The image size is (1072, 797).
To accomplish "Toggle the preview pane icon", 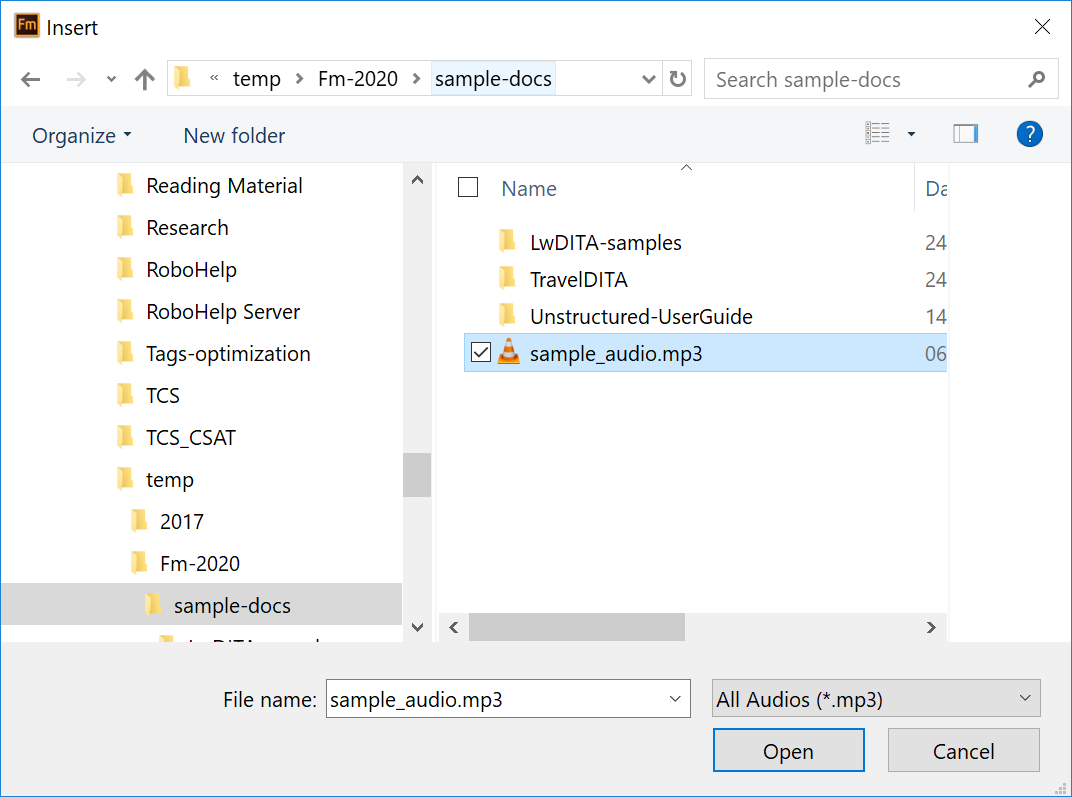I will pos(965,134).
